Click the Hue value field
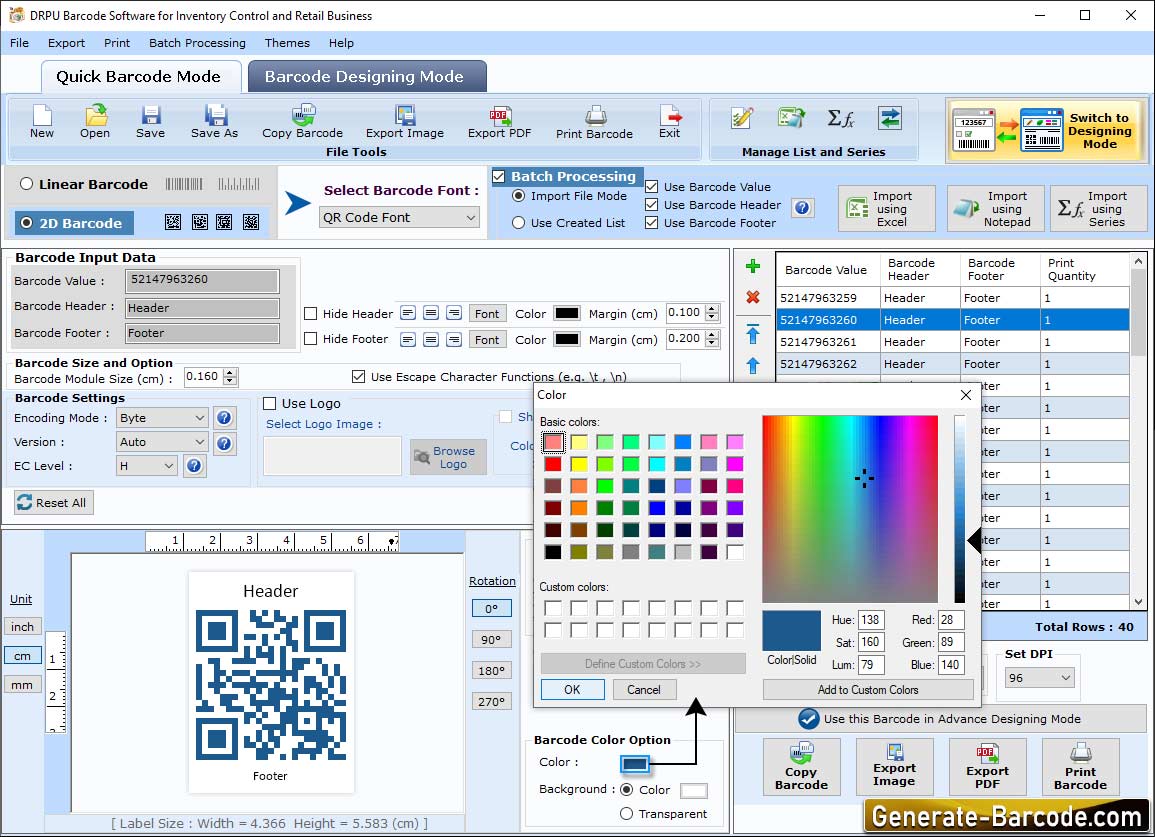1155x837 pixels. point(871,620)
